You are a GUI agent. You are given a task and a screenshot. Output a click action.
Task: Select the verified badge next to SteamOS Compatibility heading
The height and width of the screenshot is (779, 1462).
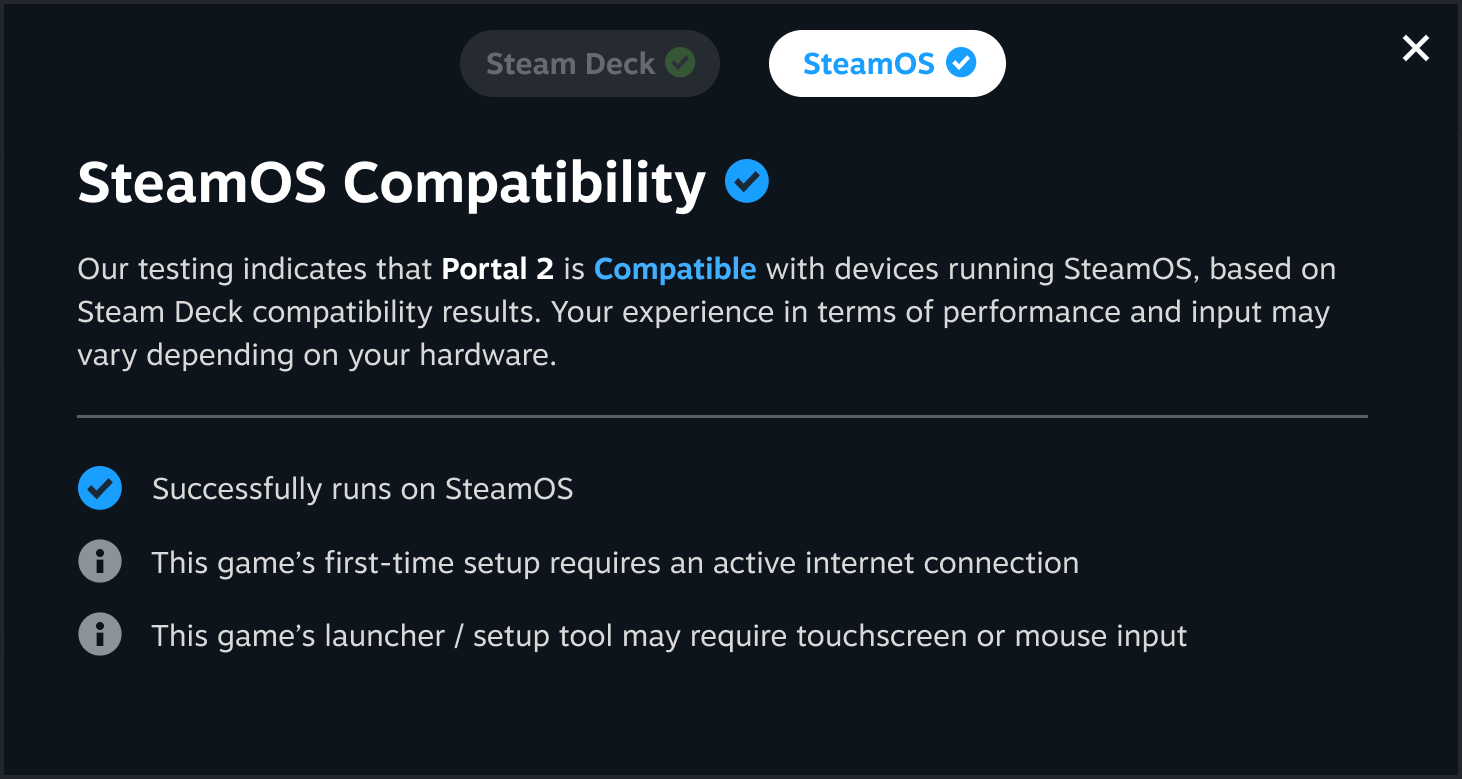pos(745,181)
